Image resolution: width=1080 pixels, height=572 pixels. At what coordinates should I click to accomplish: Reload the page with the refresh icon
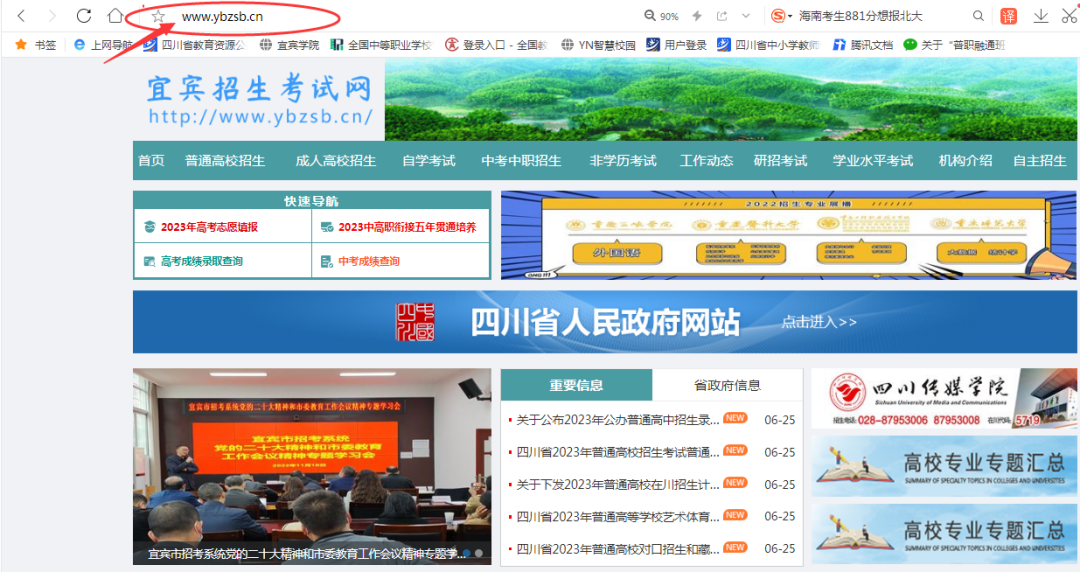(x=84, y=15)
